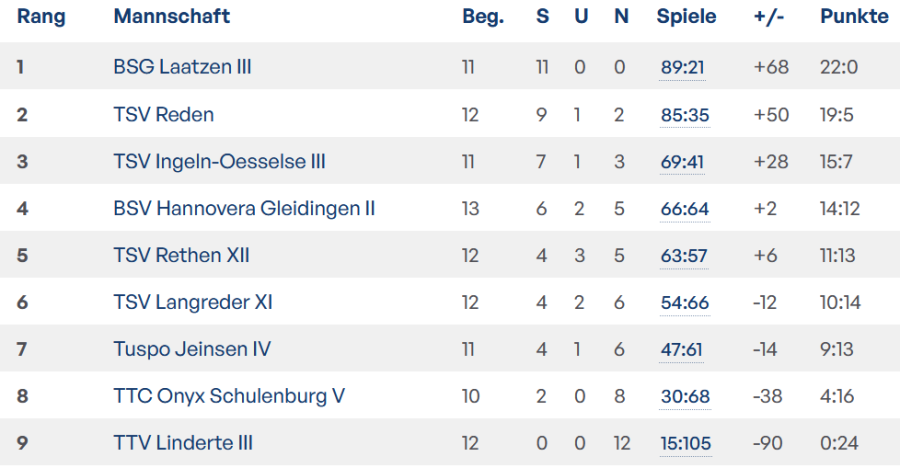The image size is (900, 468).
Task: Click the 54:66 games result
Action: pos(685,303)
